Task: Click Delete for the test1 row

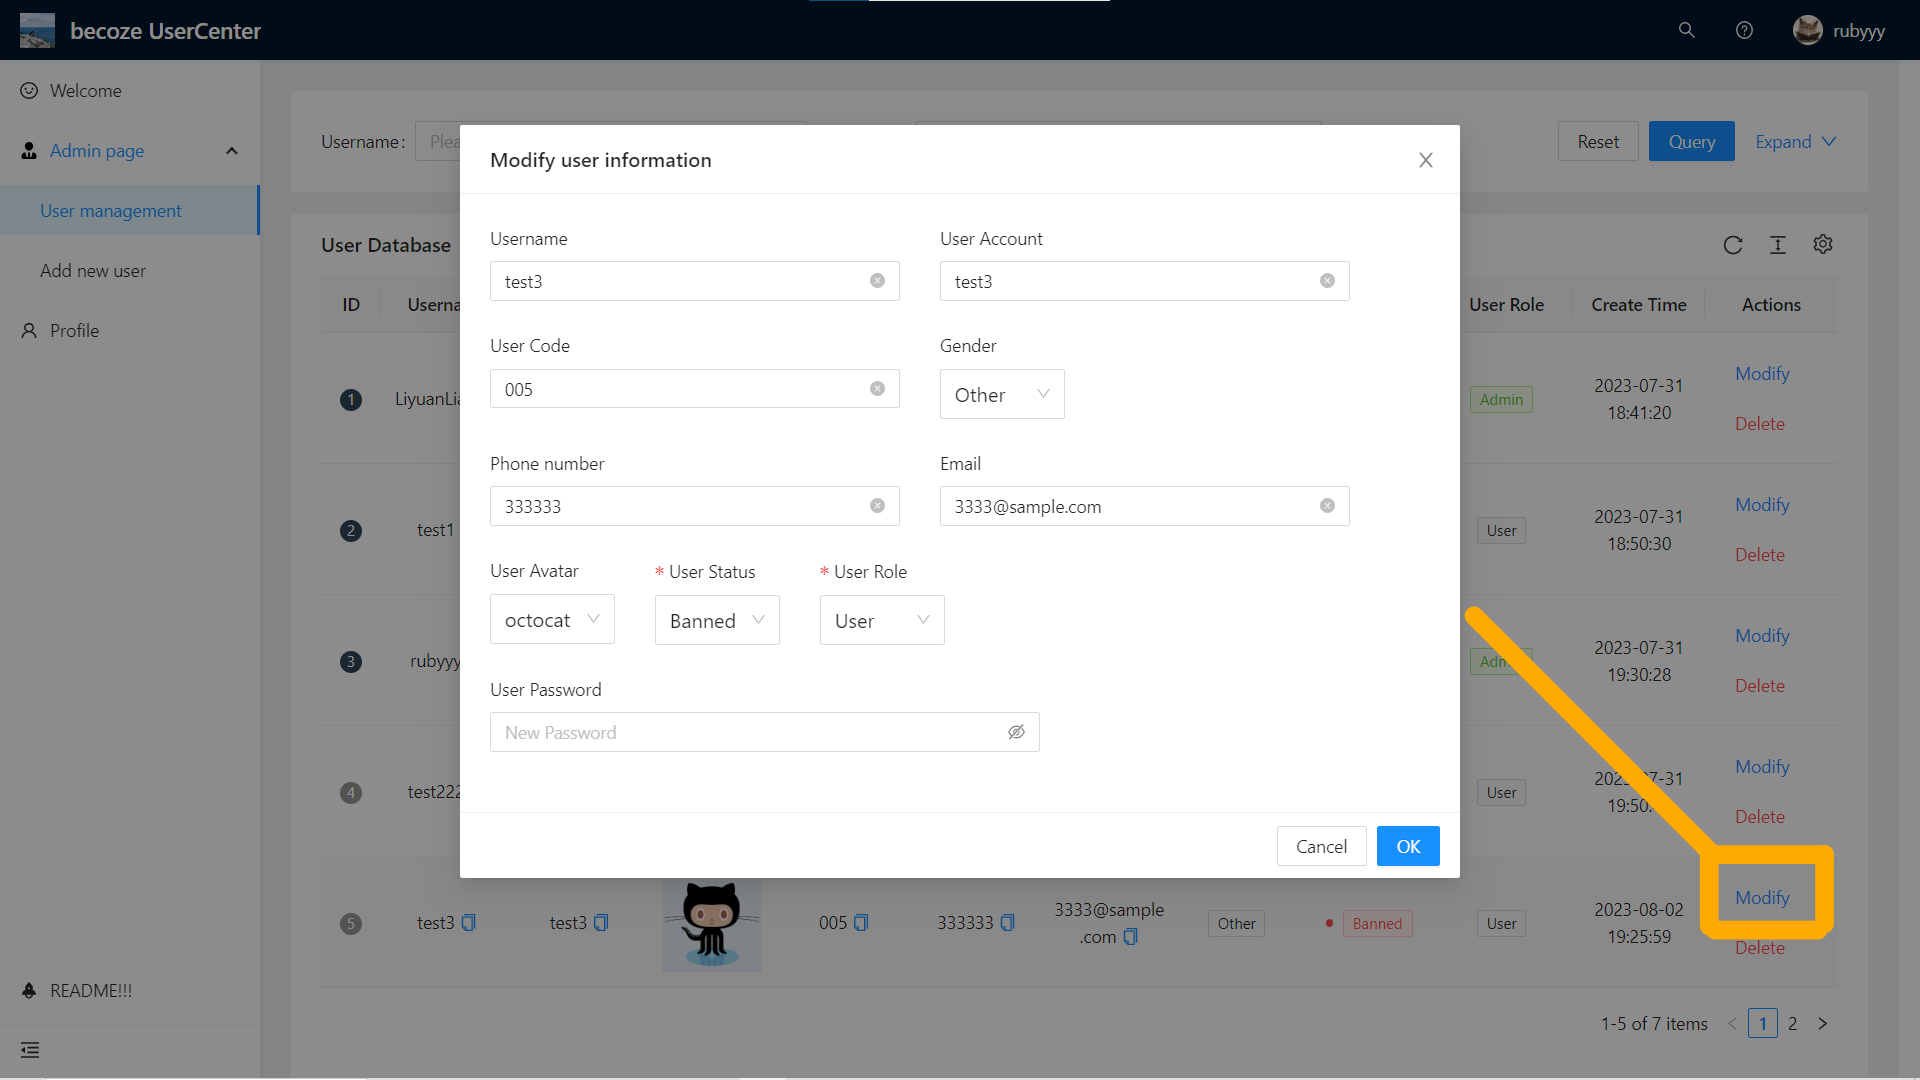Action: 1759,554
